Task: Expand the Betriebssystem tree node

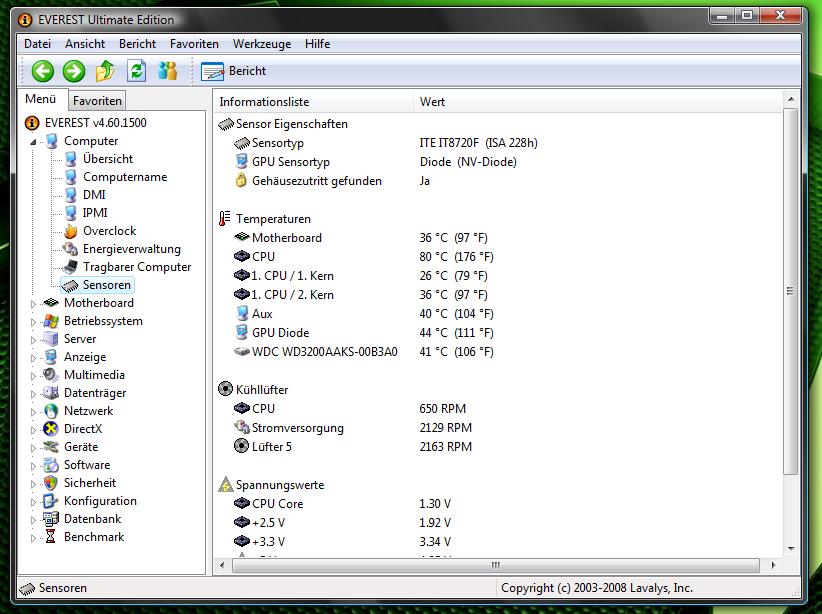Action: [x=33, y=321]
